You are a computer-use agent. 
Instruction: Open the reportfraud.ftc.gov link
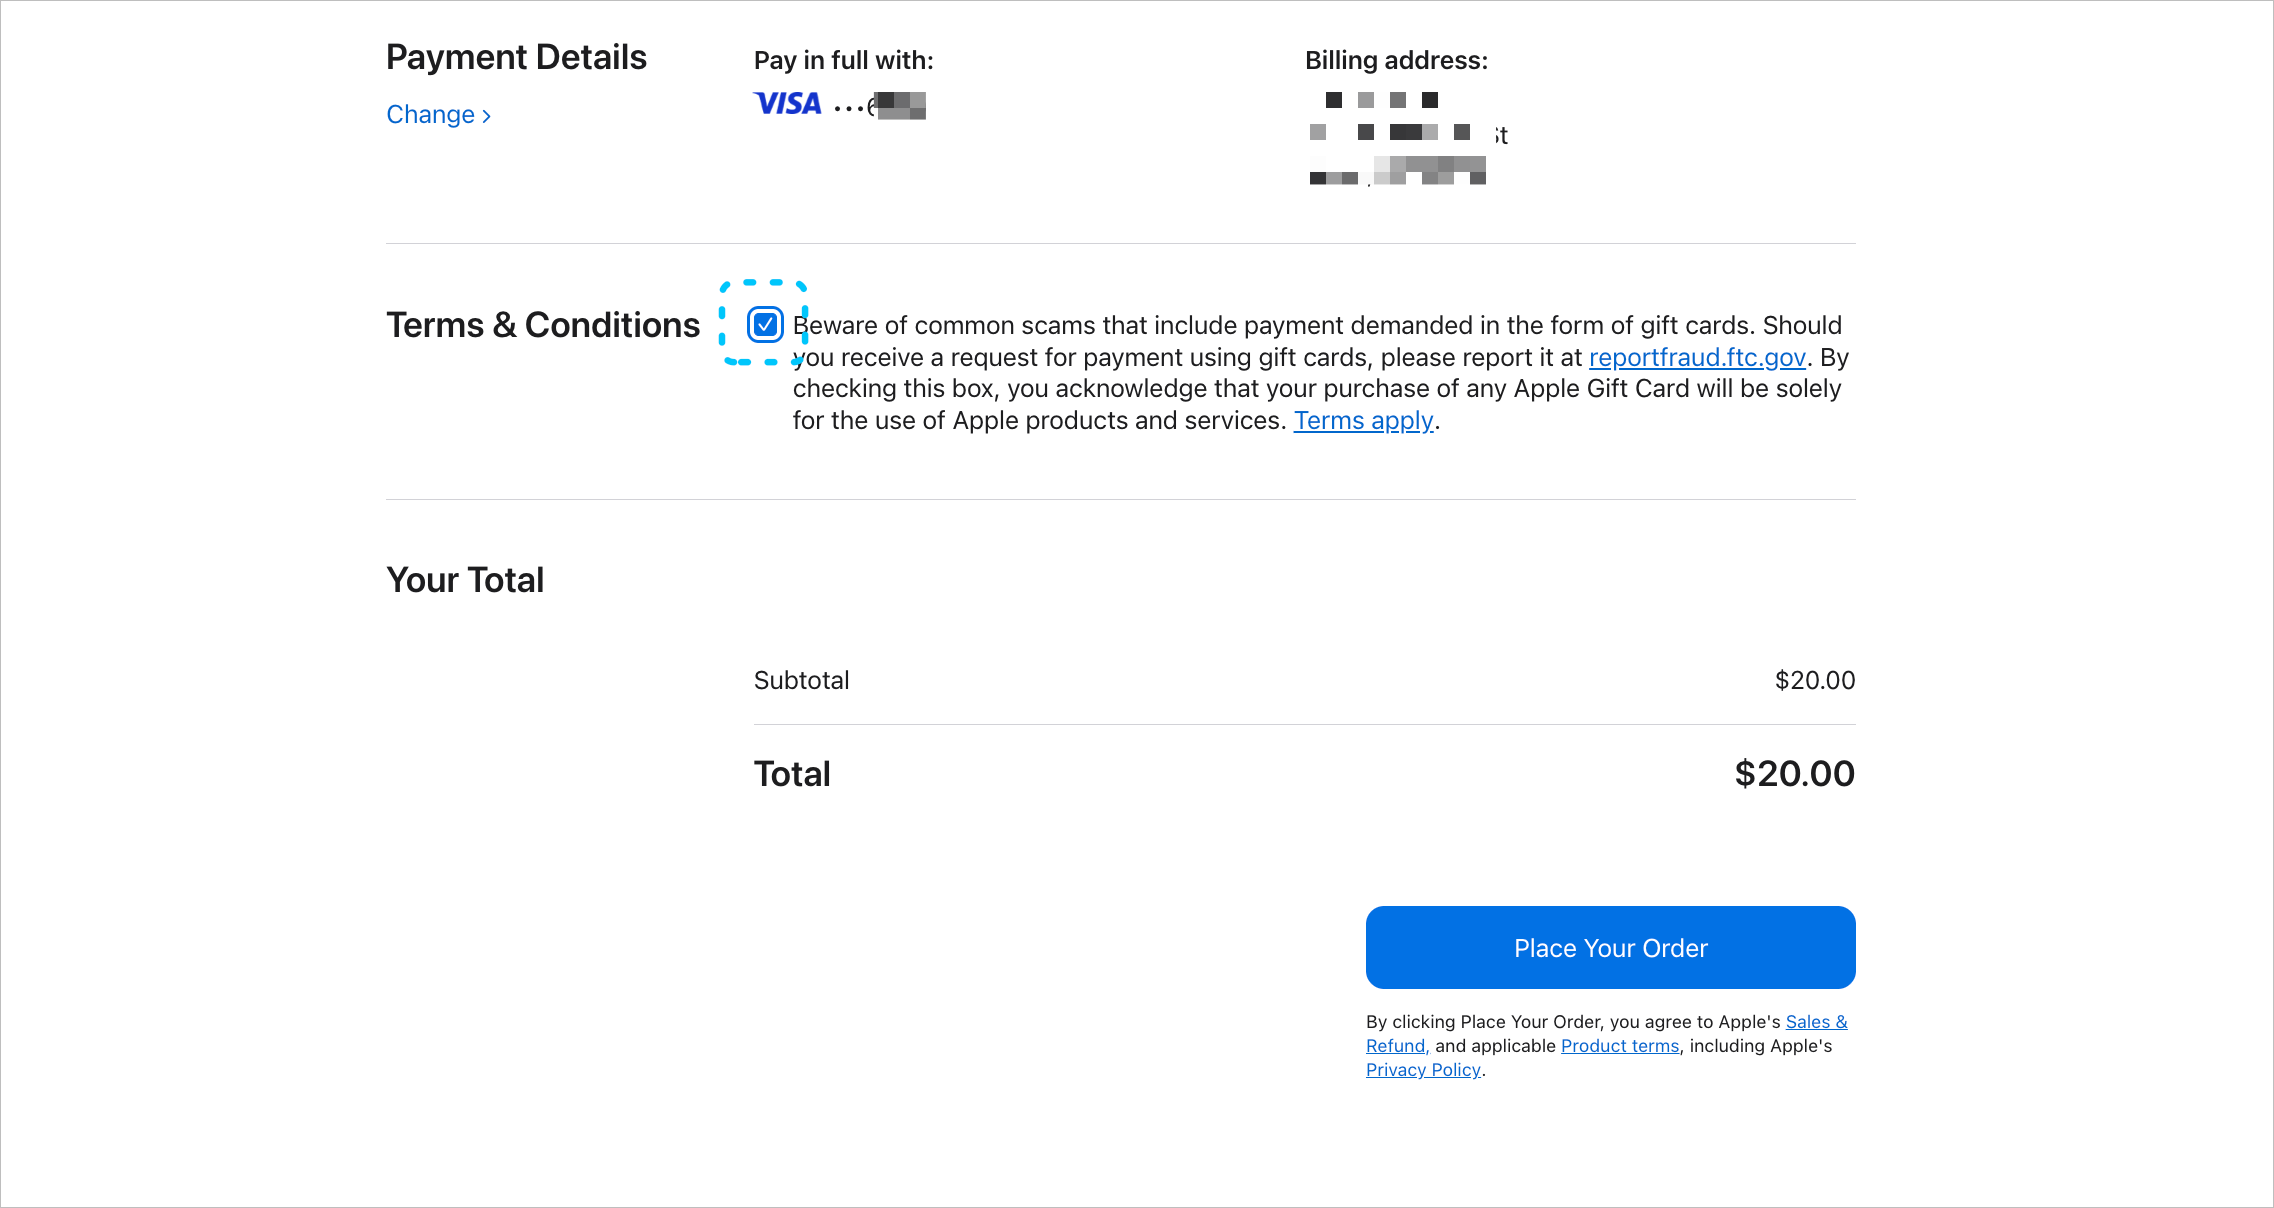tap(1697, 357)
